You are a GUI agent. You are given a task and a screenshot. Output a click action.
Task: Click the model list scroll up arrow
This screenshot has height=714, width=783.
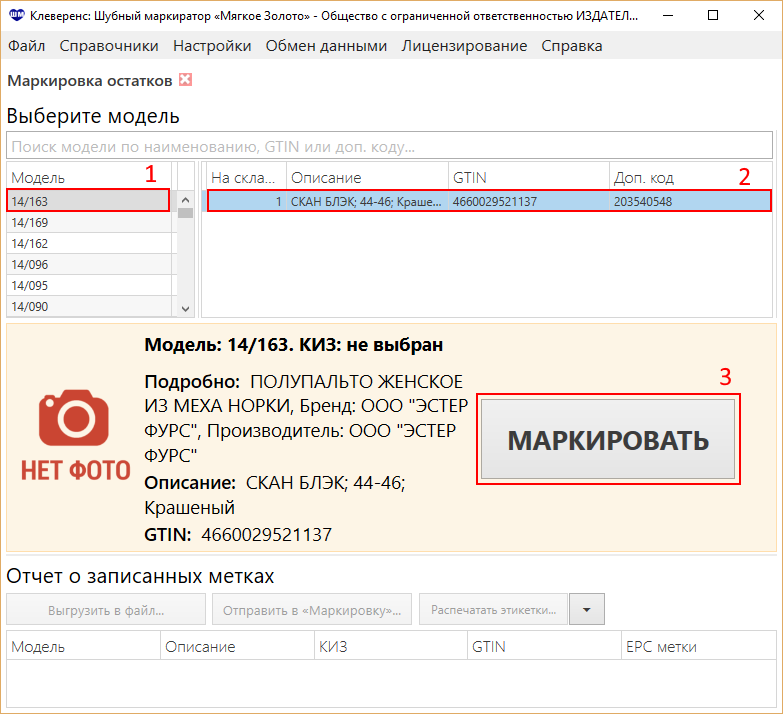tap(185, 200)
